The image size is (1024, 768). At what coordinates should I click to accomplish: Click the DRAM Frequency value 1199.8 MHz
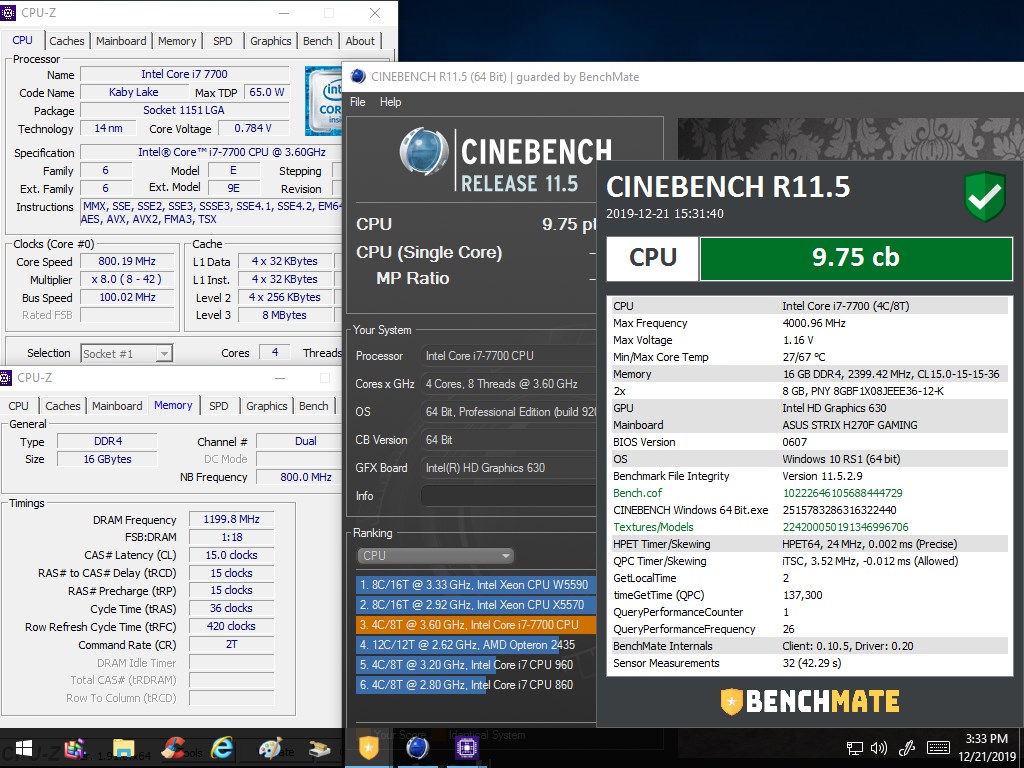(x=231, y=519)
